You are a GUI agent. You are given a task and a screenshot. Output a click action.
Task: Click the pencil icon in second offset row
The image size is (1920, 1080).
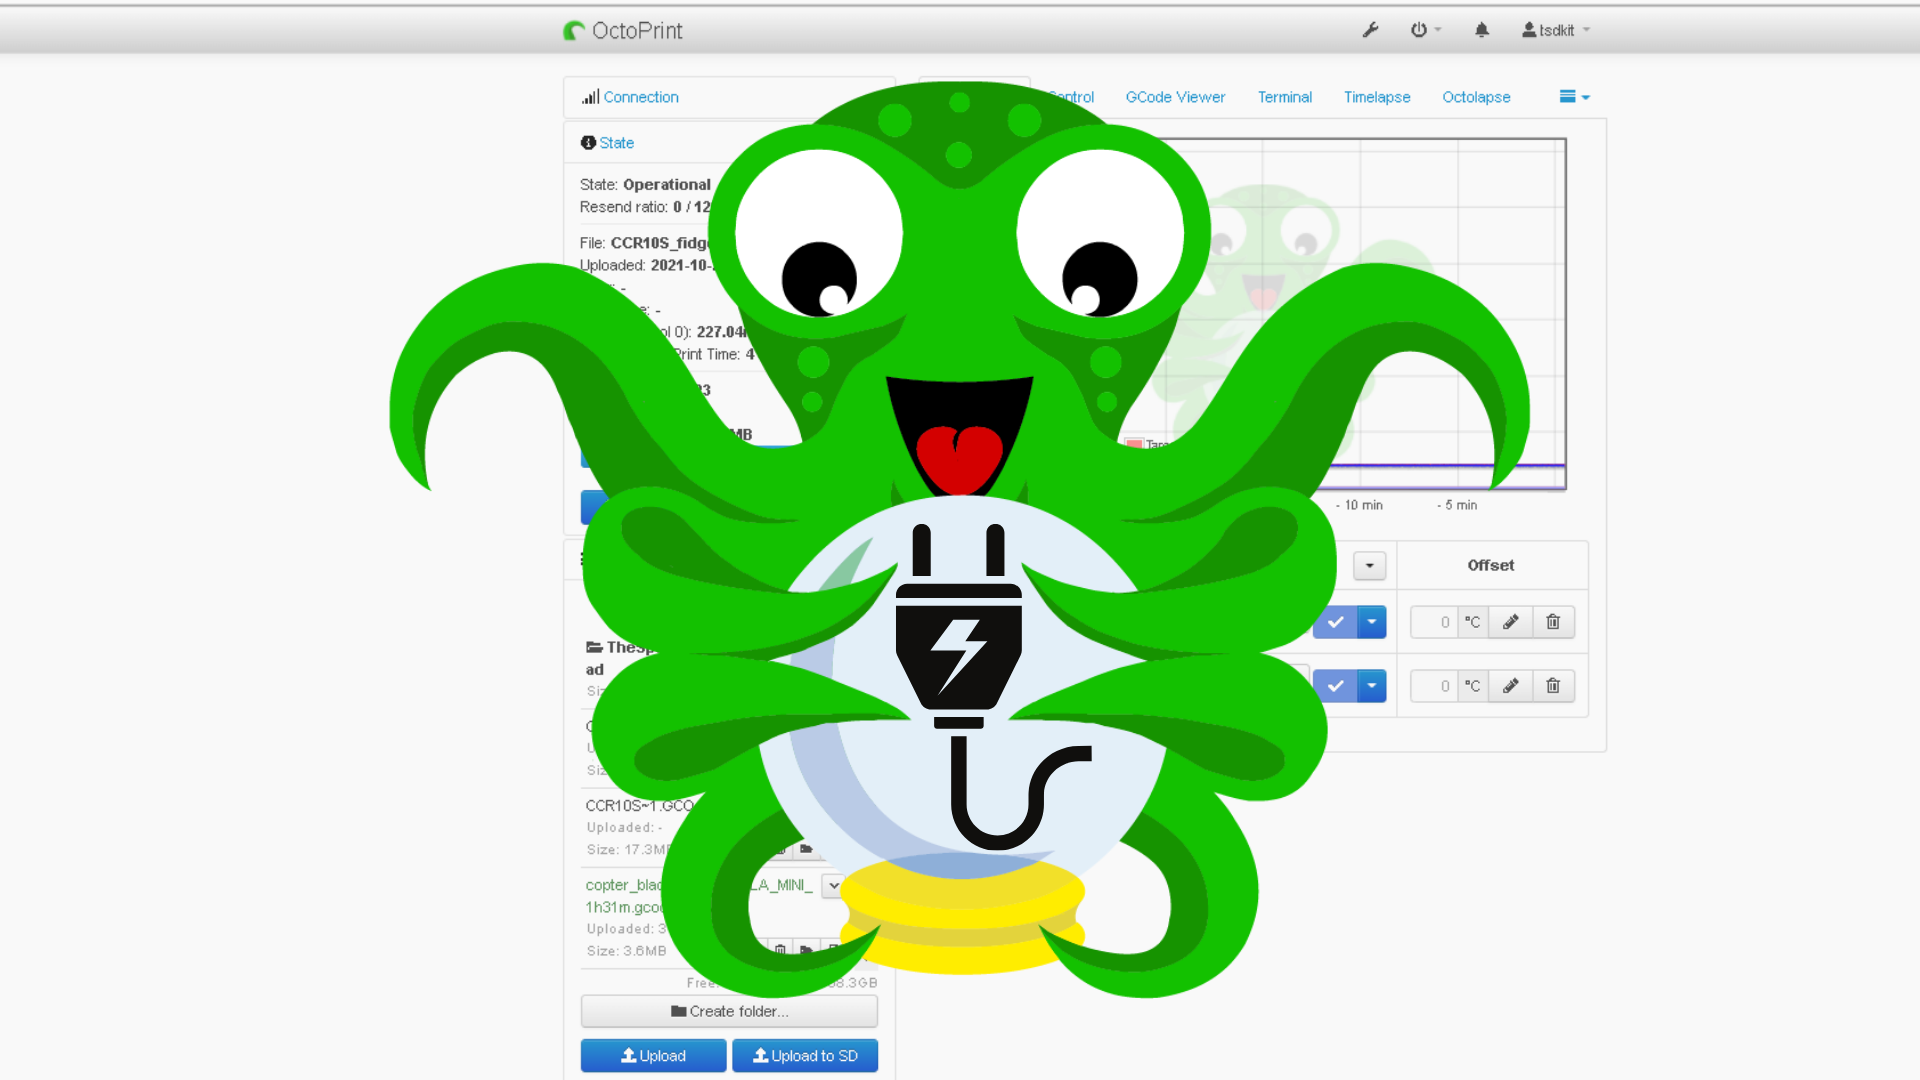[1510, 686]
